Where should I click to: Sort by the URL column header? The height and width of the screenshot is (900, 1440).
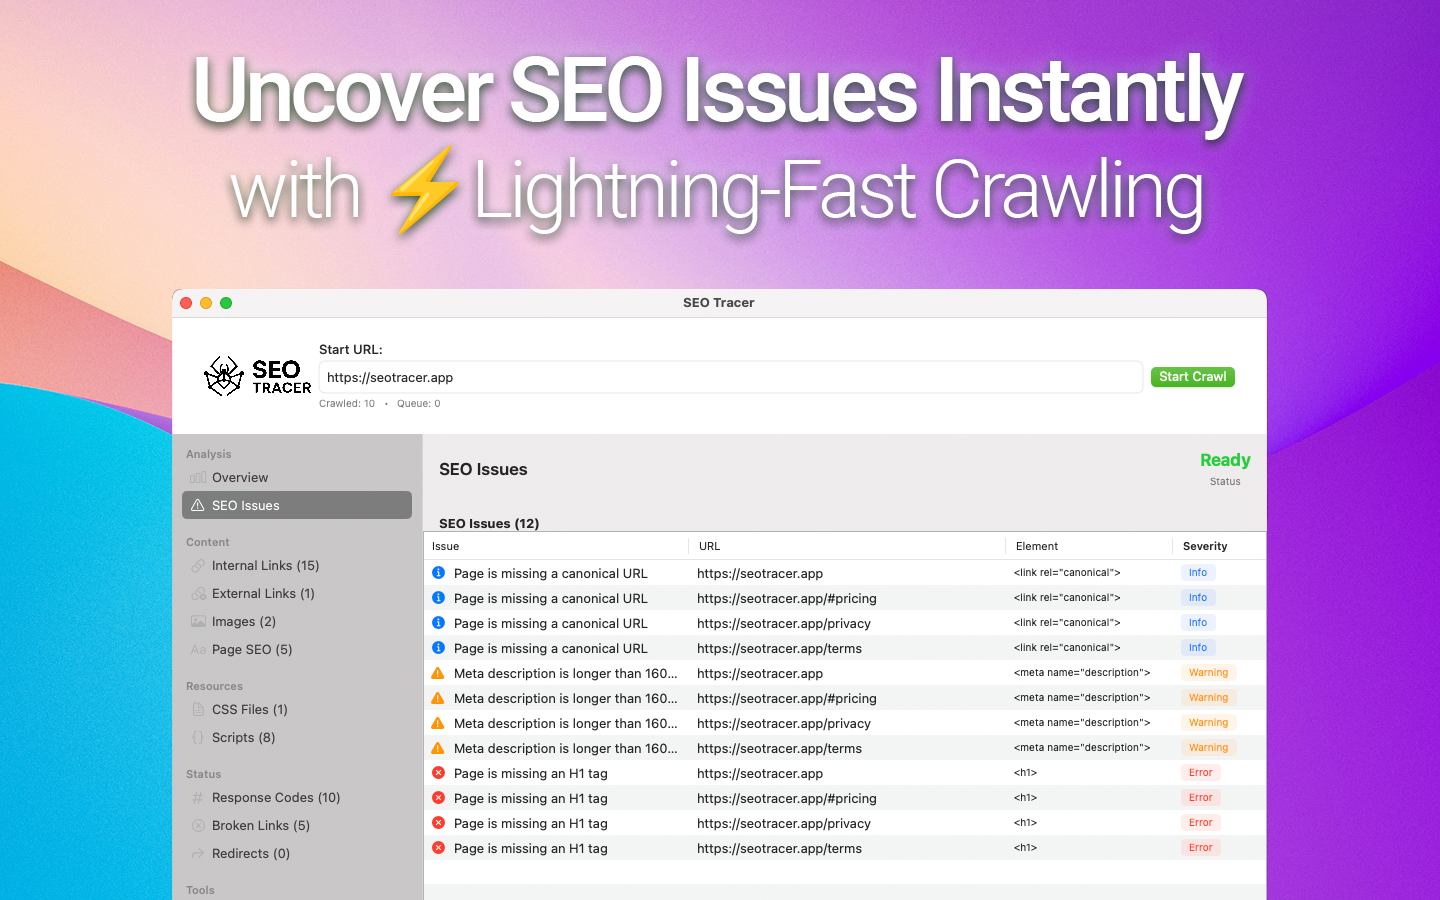(847, 546)
